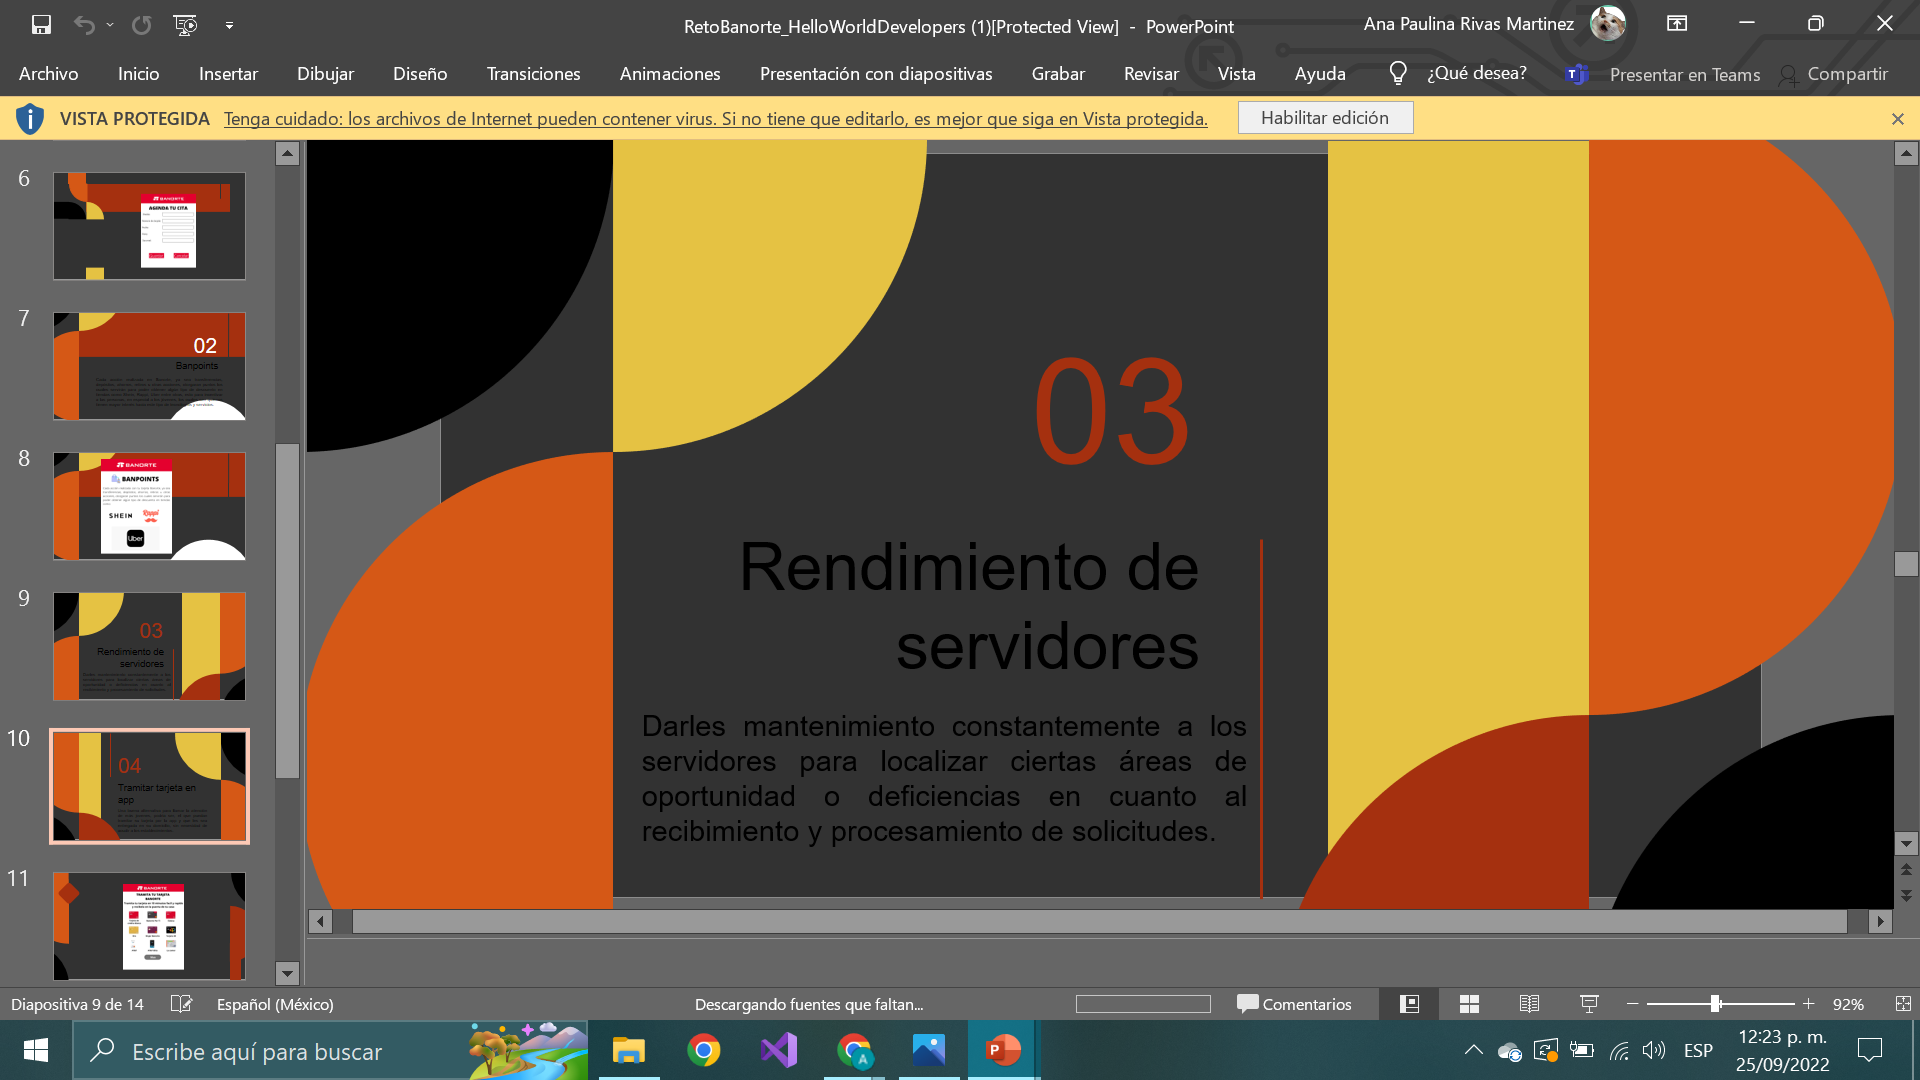This screenshot has width=1920, height=1080.
Task: Click the Undo arrow icon
Action: (x=84, y=25)
